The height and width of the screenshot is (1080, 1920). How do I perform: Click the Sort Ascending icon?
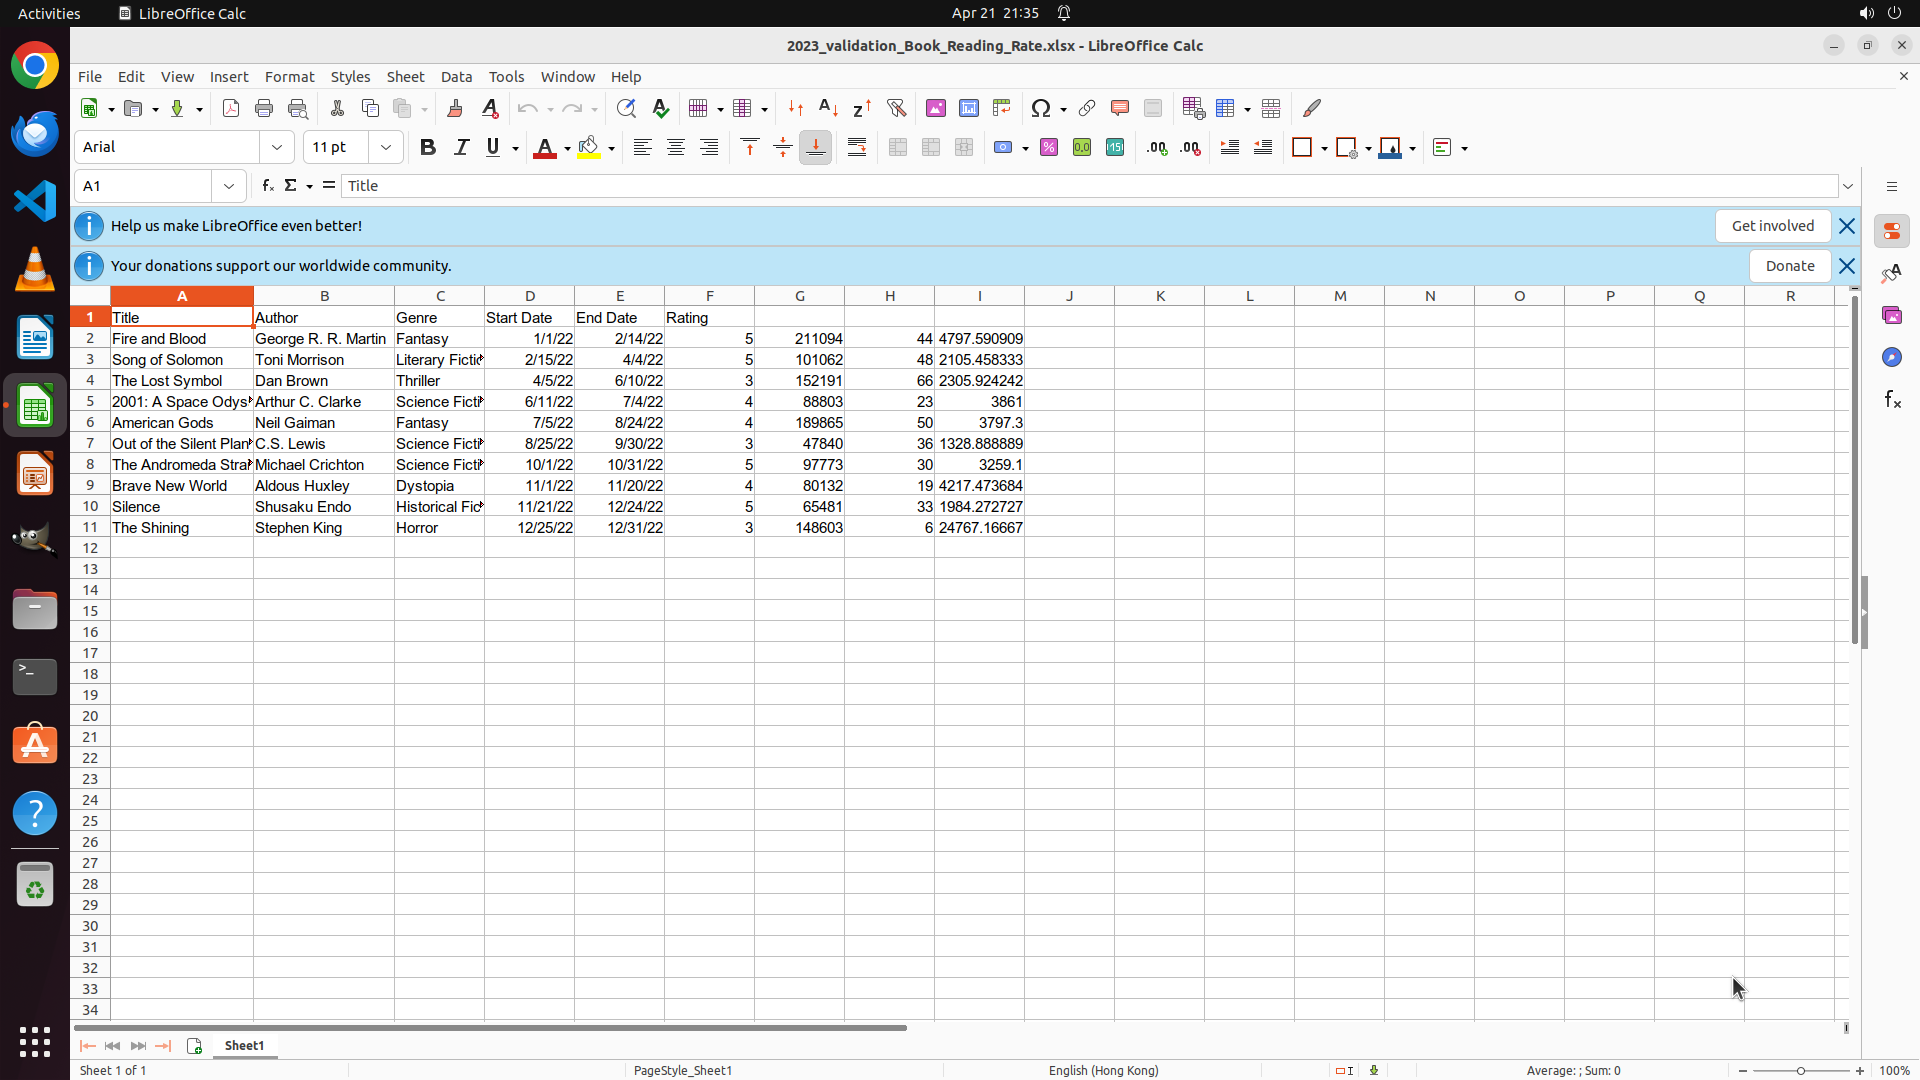point(828,108)
